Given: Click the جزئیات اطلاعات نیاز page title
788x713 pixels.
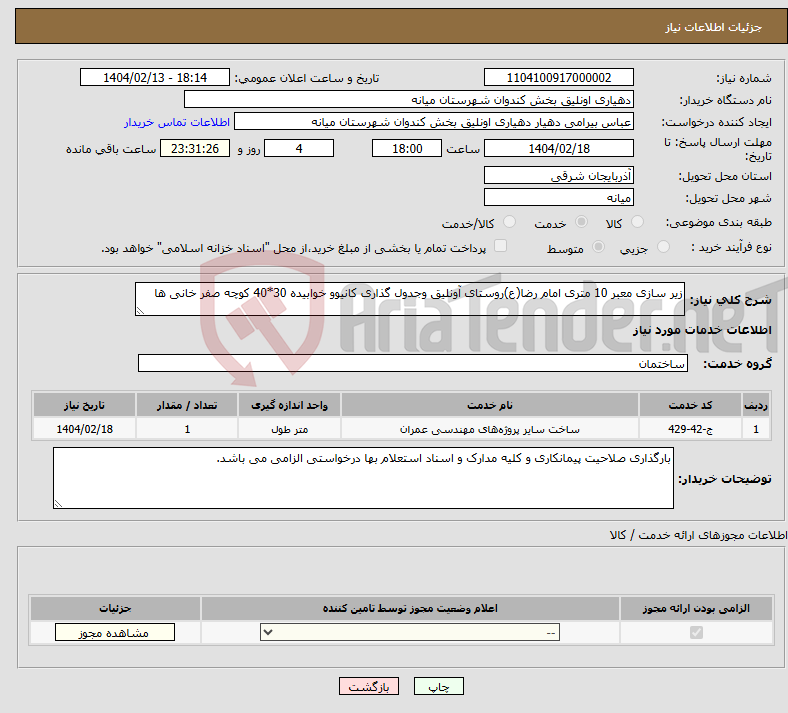Looking at the screenshot, I should click(714, 27).
